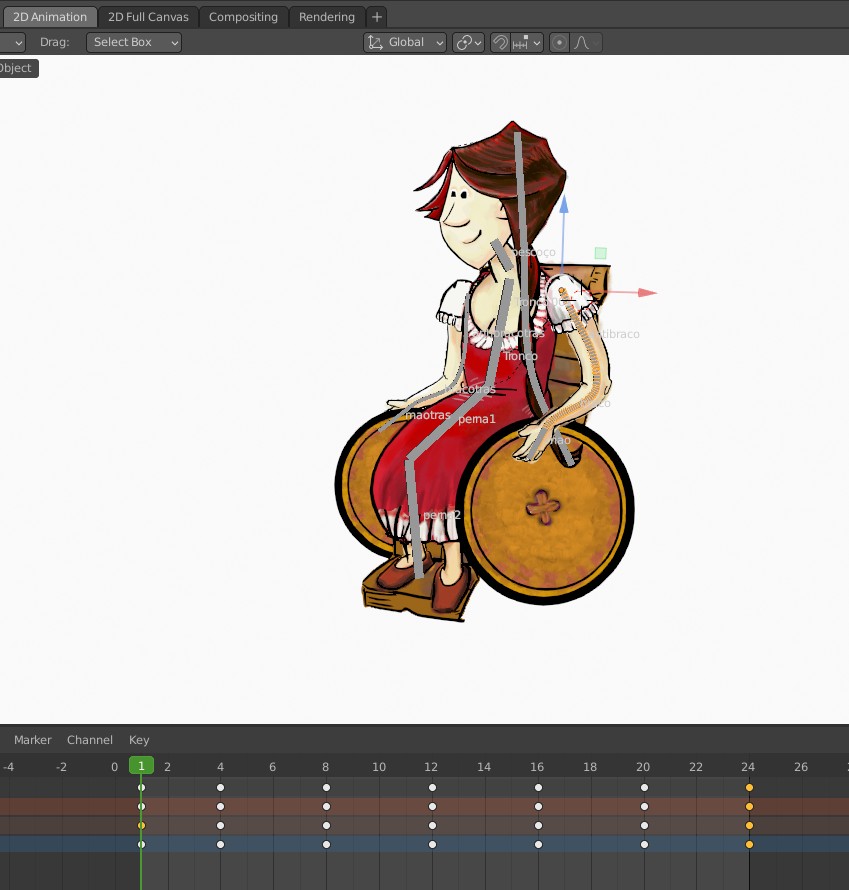
Task: Click the red X-axis gizmo arrow
Action: [647, 292]
